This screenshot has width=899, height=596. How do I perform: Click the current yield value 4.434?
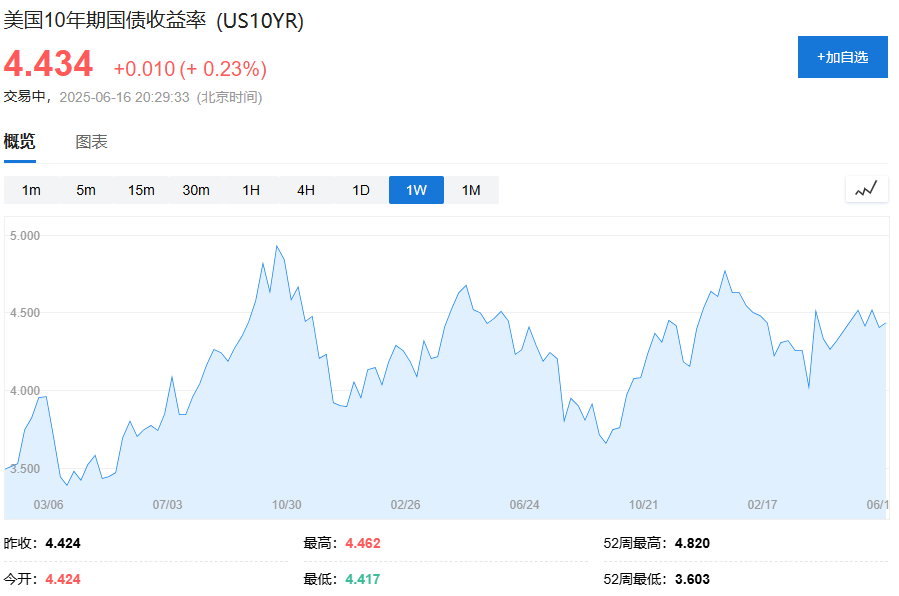click(48, 64)
